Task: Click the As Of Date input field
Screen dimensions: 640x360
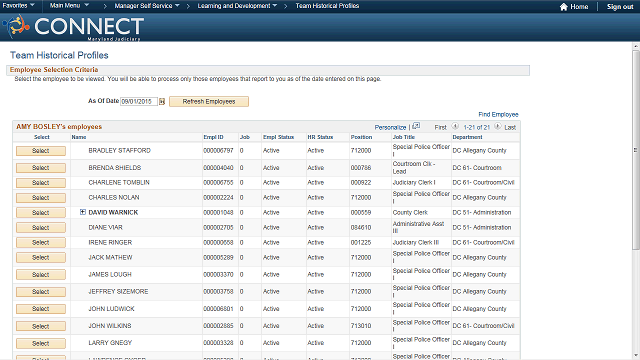Action: coord(139,102)
